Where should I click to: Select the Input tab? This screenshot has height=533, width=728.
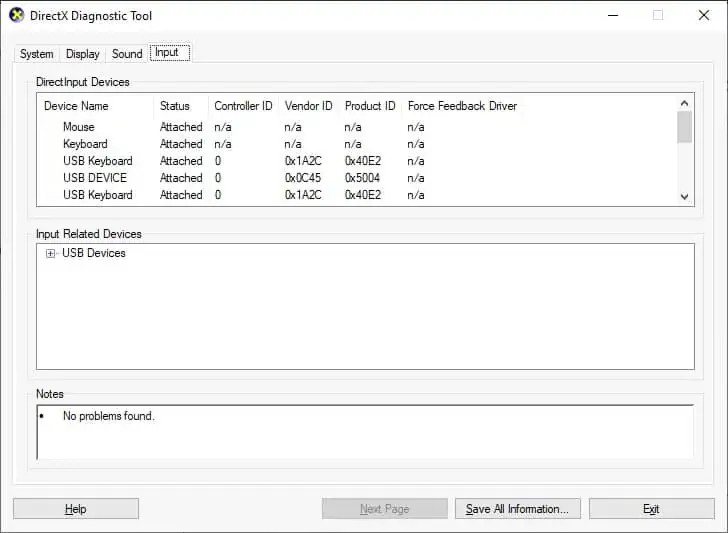coord(169,52)
